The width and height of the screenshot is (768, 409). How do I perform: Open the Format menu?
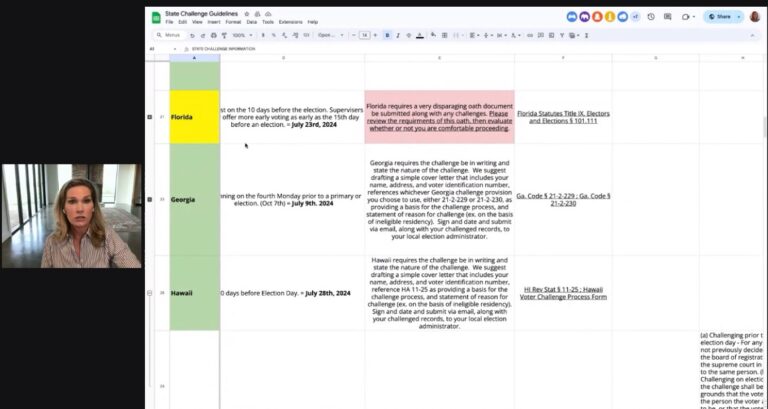(x=232, y=21)
